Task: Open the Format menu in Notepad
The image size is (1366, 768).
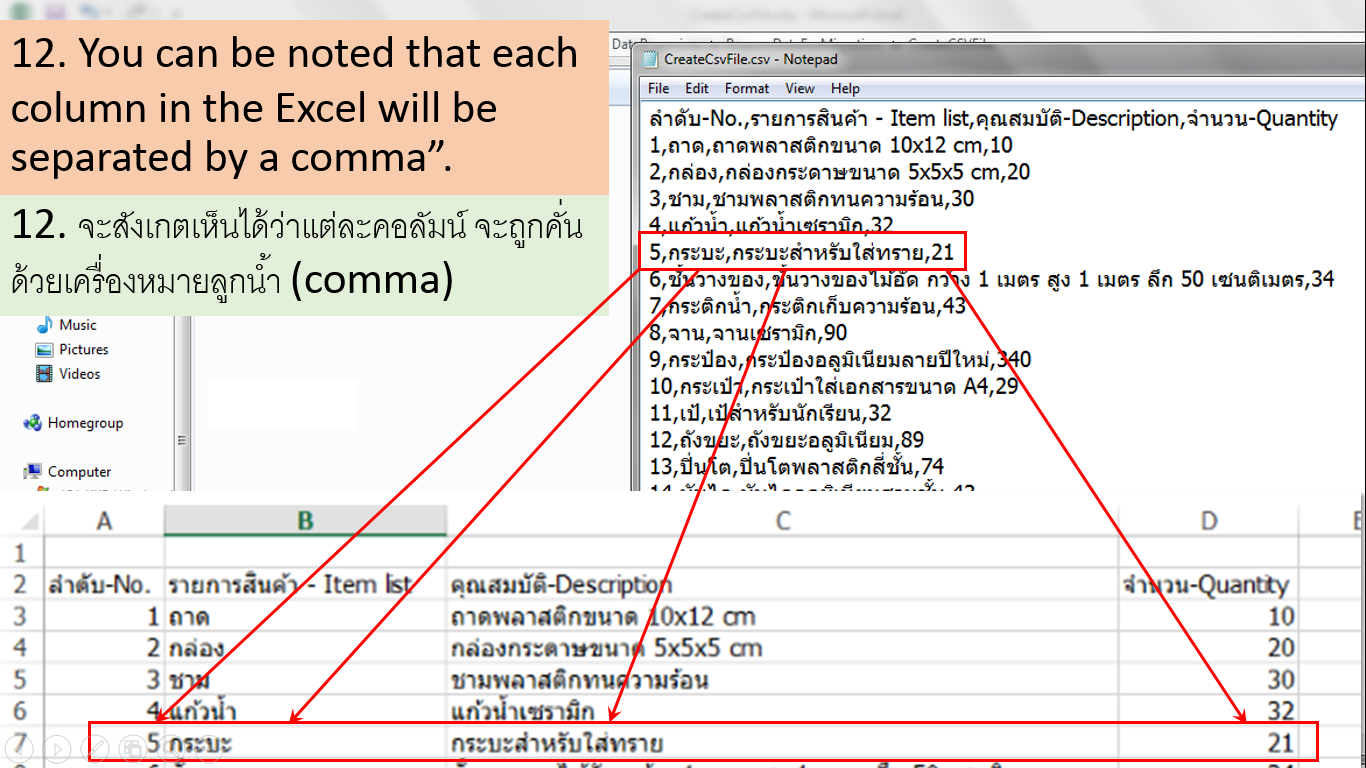Action: [746, 88]
